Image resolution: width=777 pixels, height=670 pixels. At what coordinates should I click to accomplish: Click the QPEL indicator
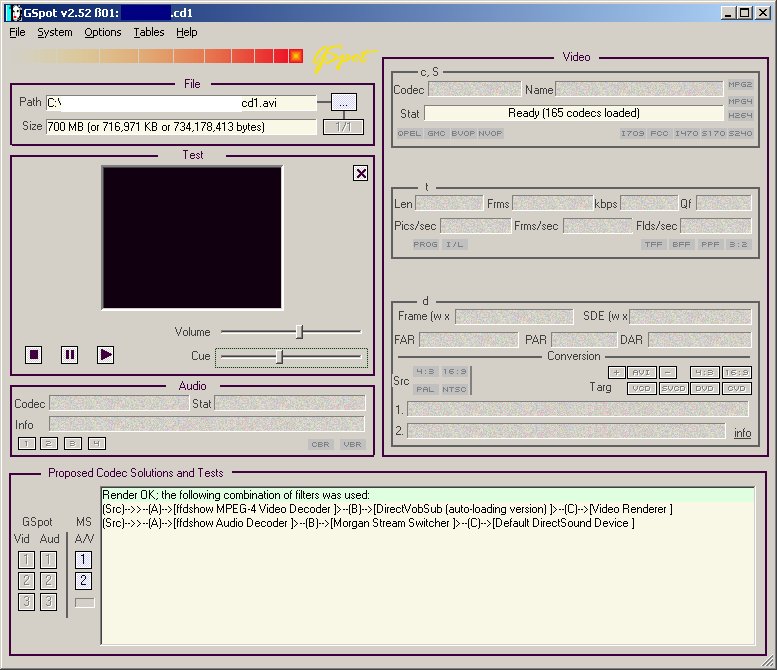[409, 133]
